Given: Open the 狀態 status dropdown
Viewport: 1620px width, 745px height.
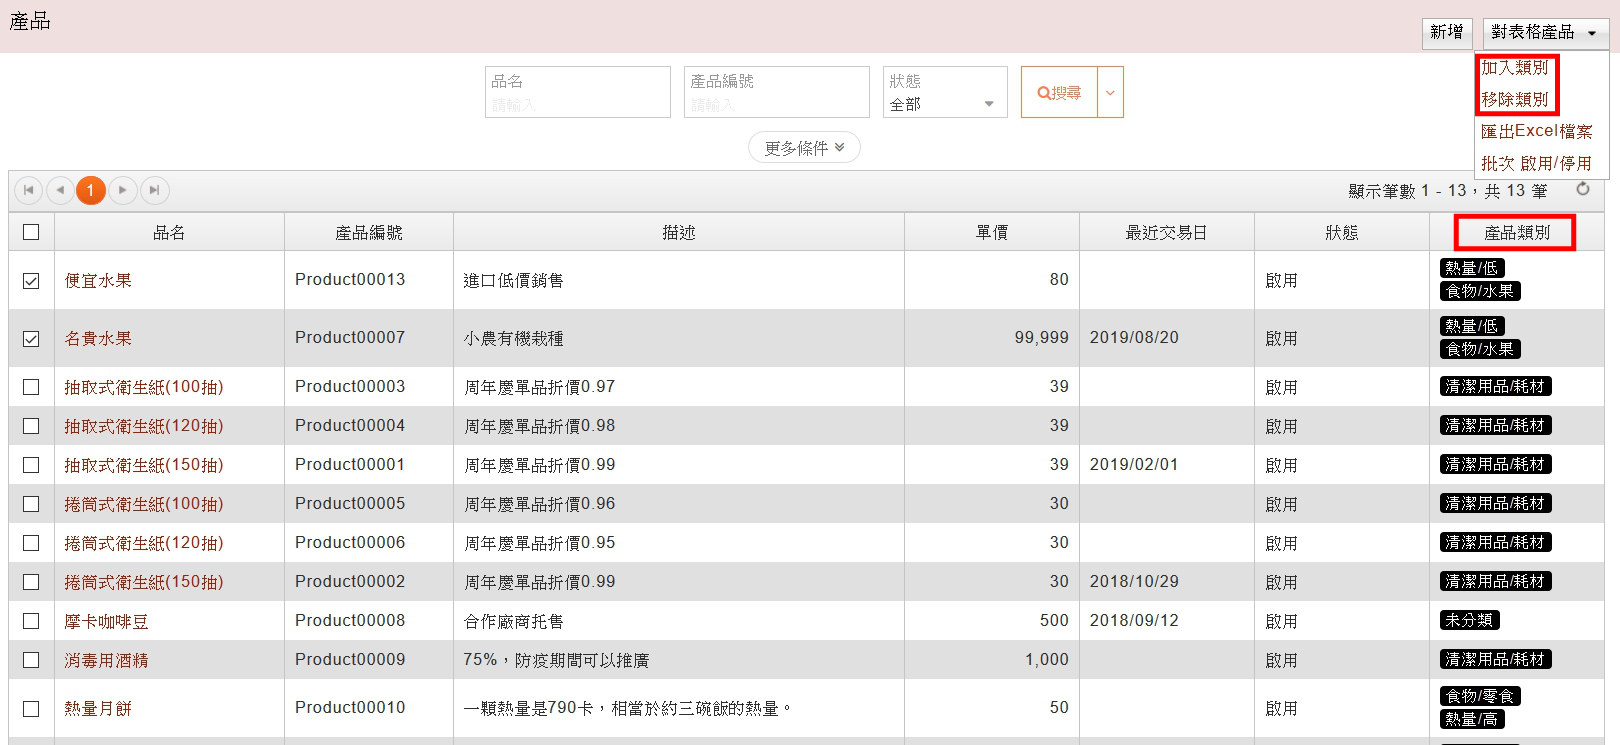Looking at the screenshot, I should [945, 93].
